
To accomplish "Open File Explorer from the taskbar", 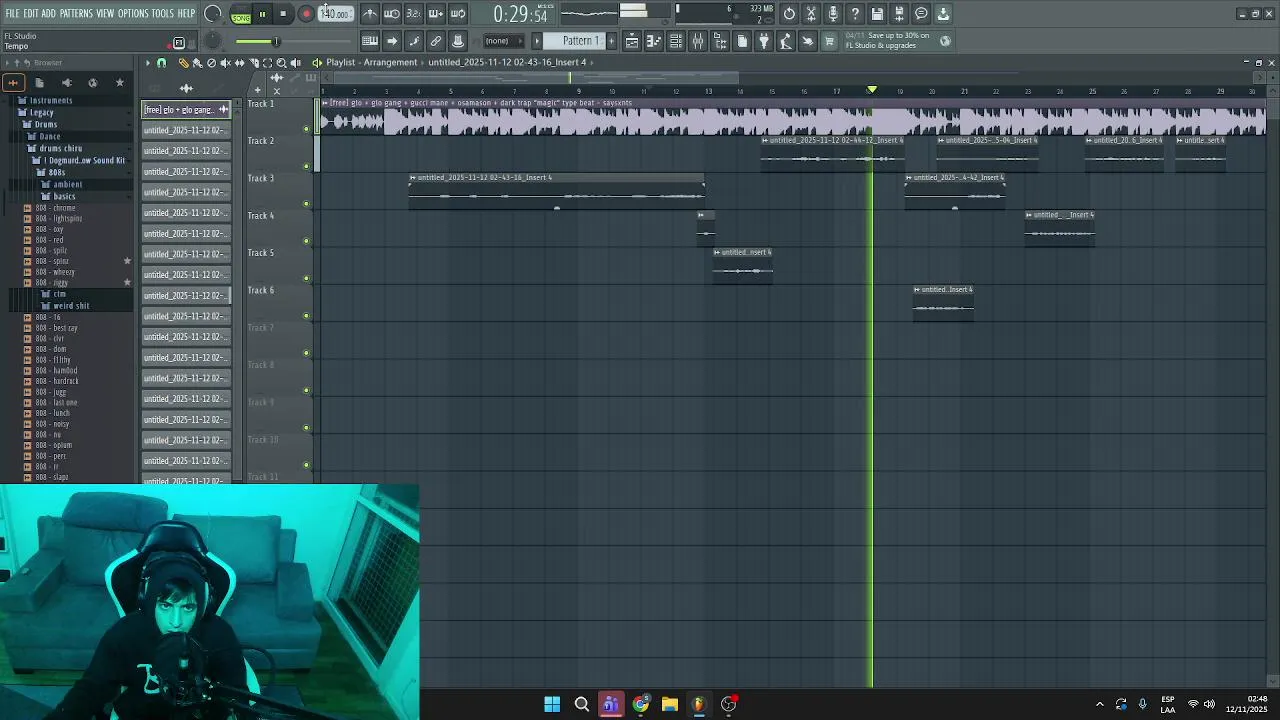I will [x=669, y=704].
